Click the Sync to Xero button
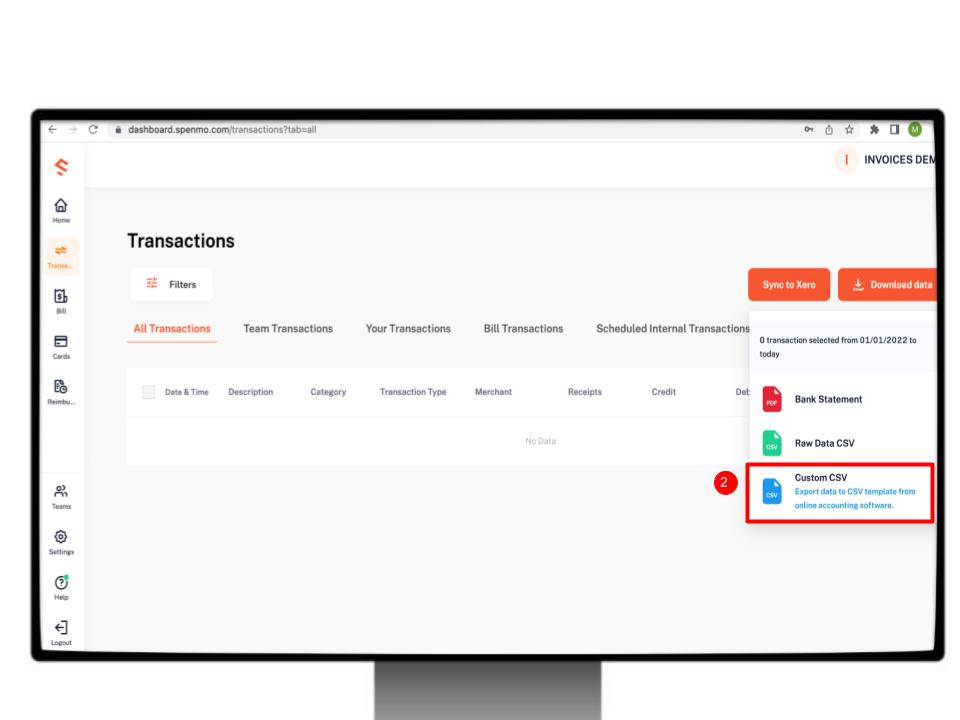Image resolution: width=960 pixels, height=720 pixels. pyautogui.click(x=789, y=285)
